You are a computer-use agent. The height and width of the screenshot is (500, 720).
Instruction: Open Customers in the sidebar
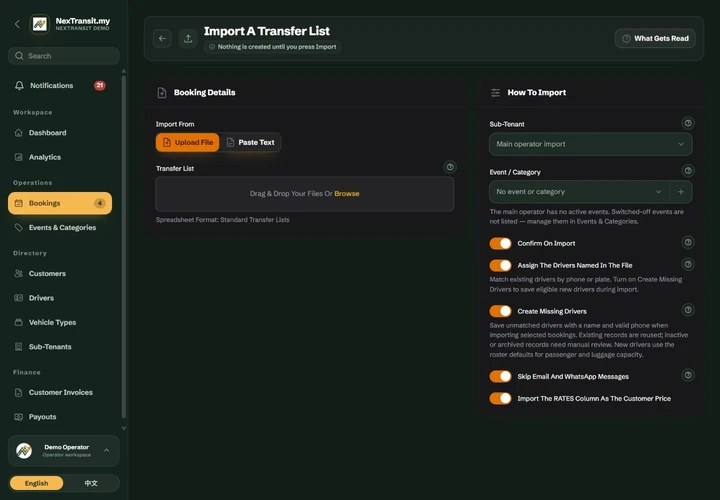coord(60,273)
